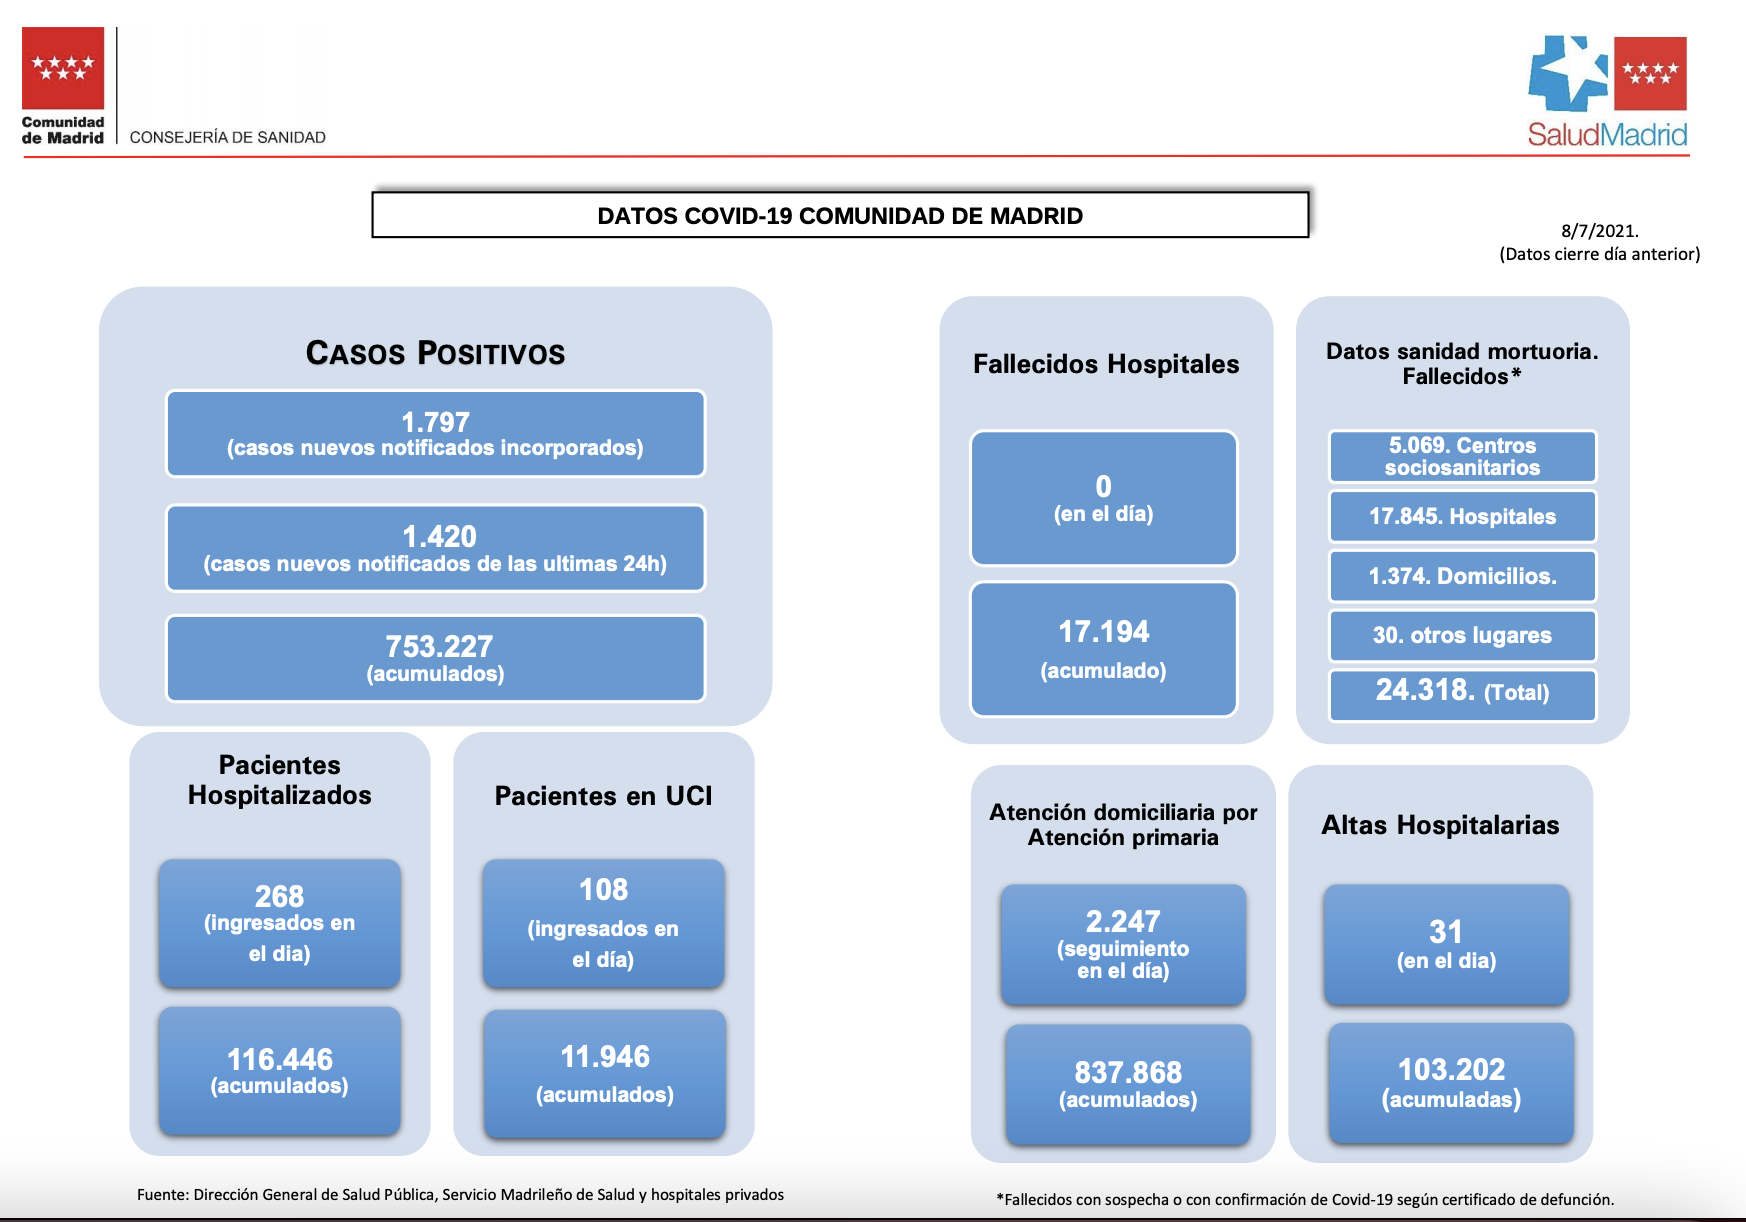This screenshot has height=1222, width=1746.
Task: Click the 0 (en el día) fallecidos box
Action: [x=1104, y=498]
